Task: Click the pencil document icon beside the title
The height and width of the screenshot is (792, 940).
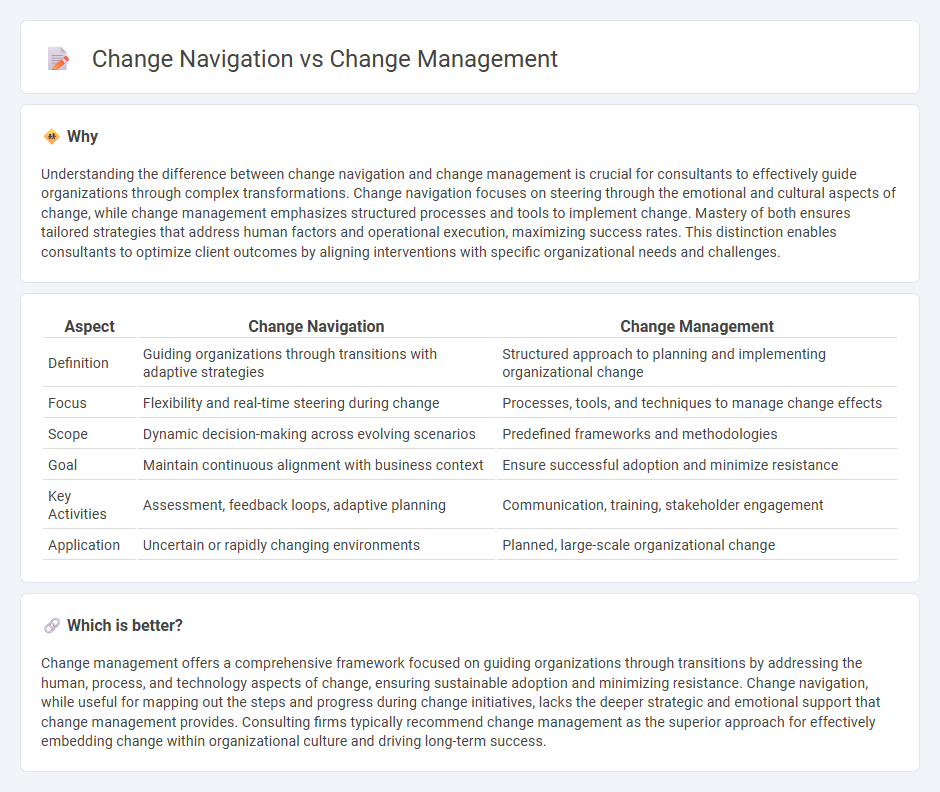Action: click(58, 59)
